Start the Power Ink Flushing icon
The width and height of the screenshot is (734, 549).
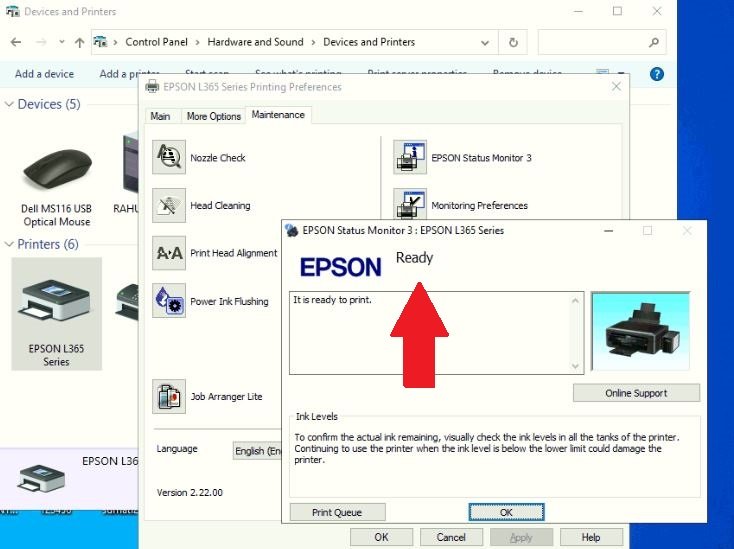point(169,300)
